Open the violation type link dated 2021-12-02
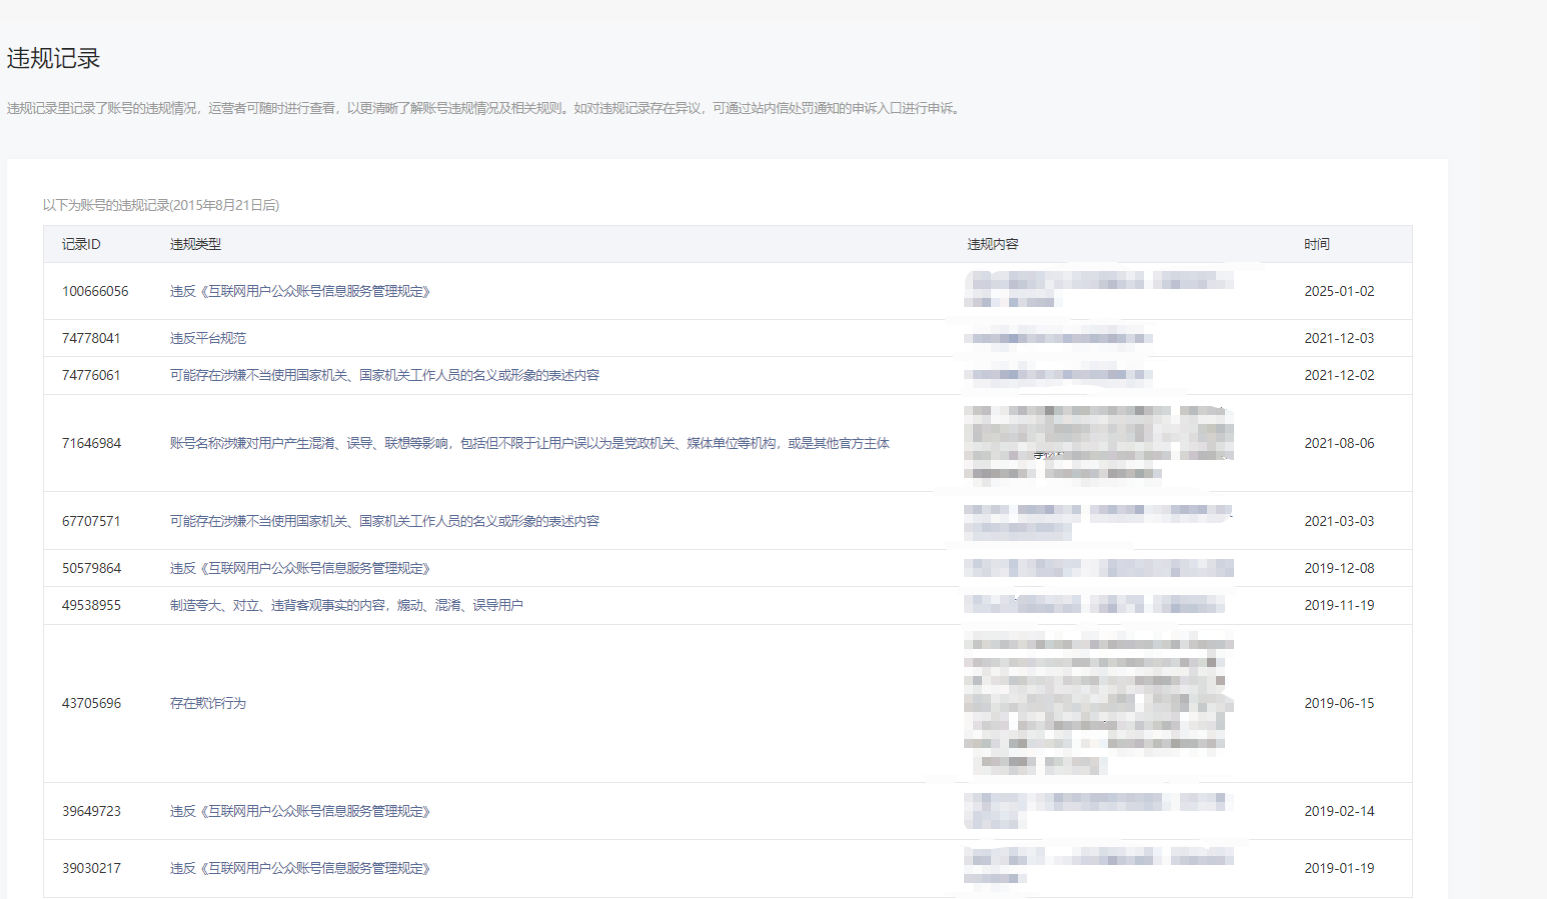The height and width of the screenshot is (899, 1547). point(384,375)
